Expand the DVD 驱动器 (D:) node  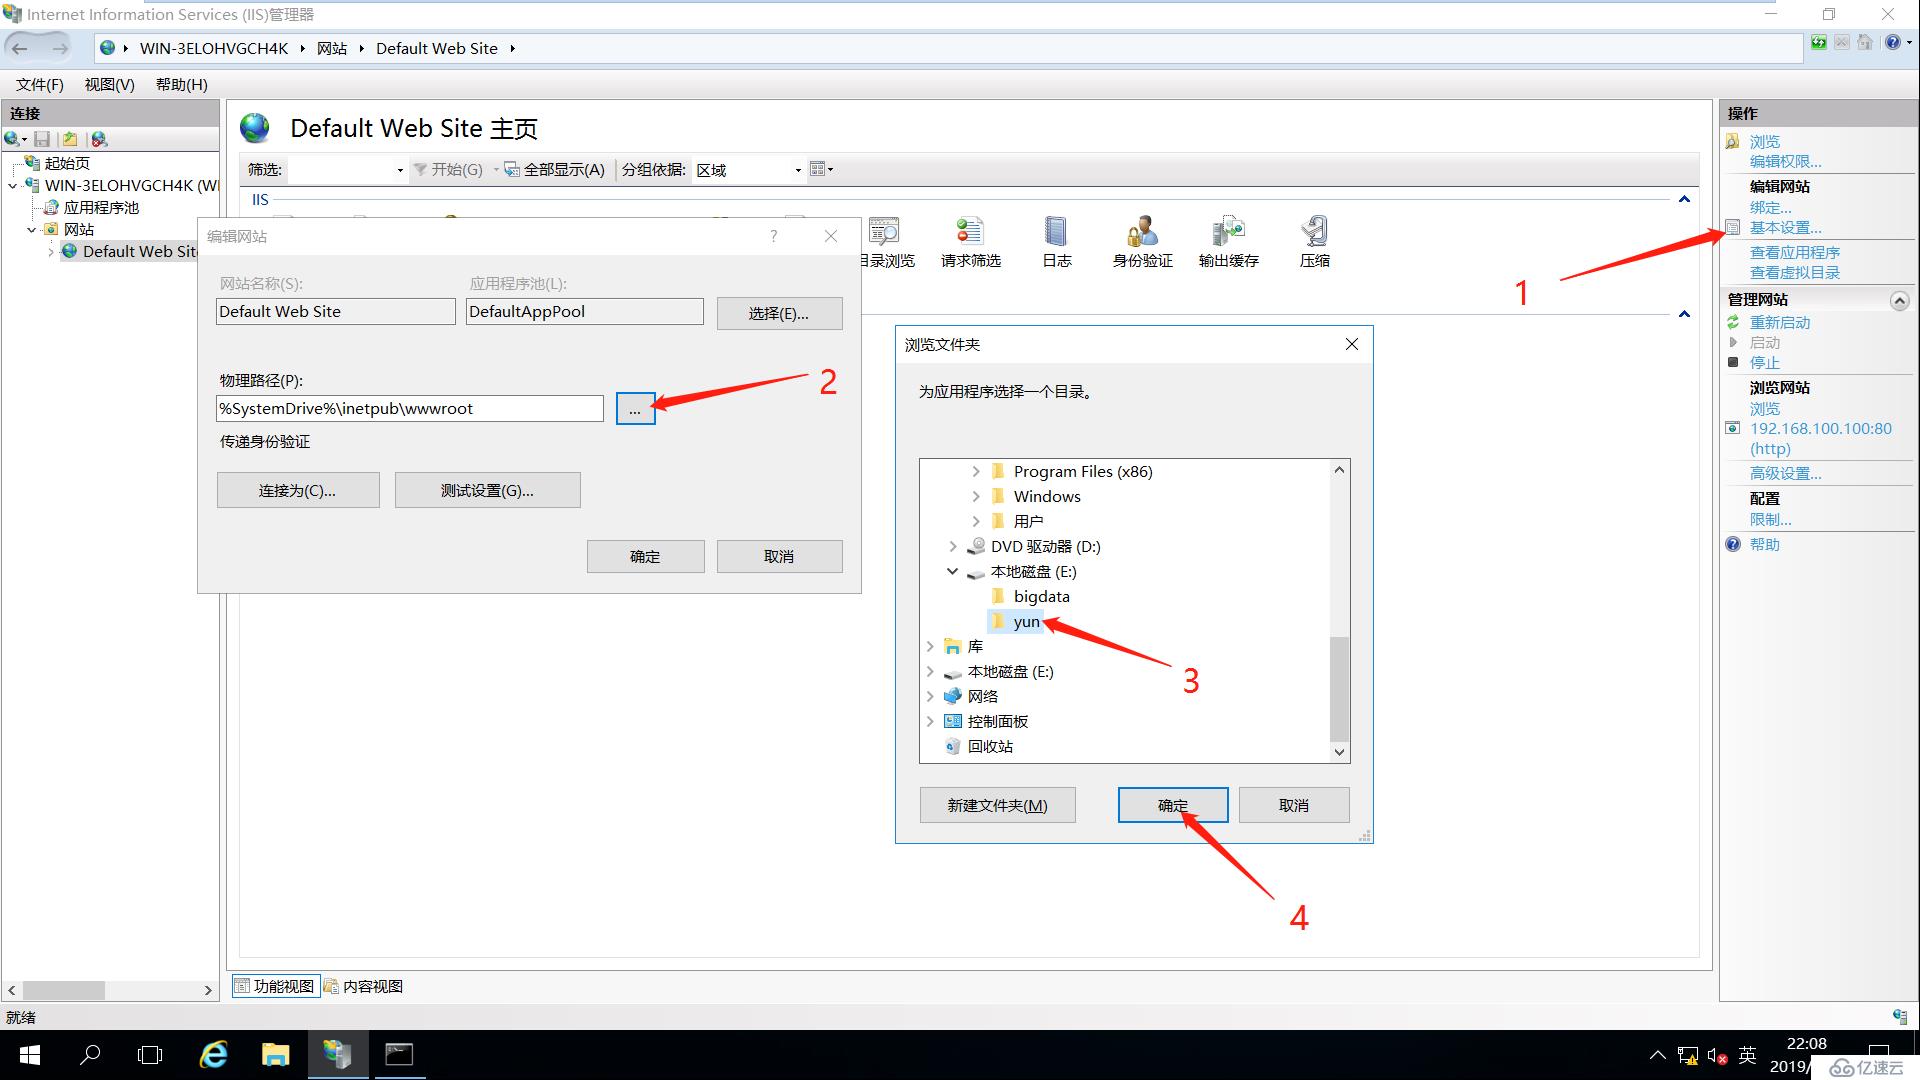953,546
